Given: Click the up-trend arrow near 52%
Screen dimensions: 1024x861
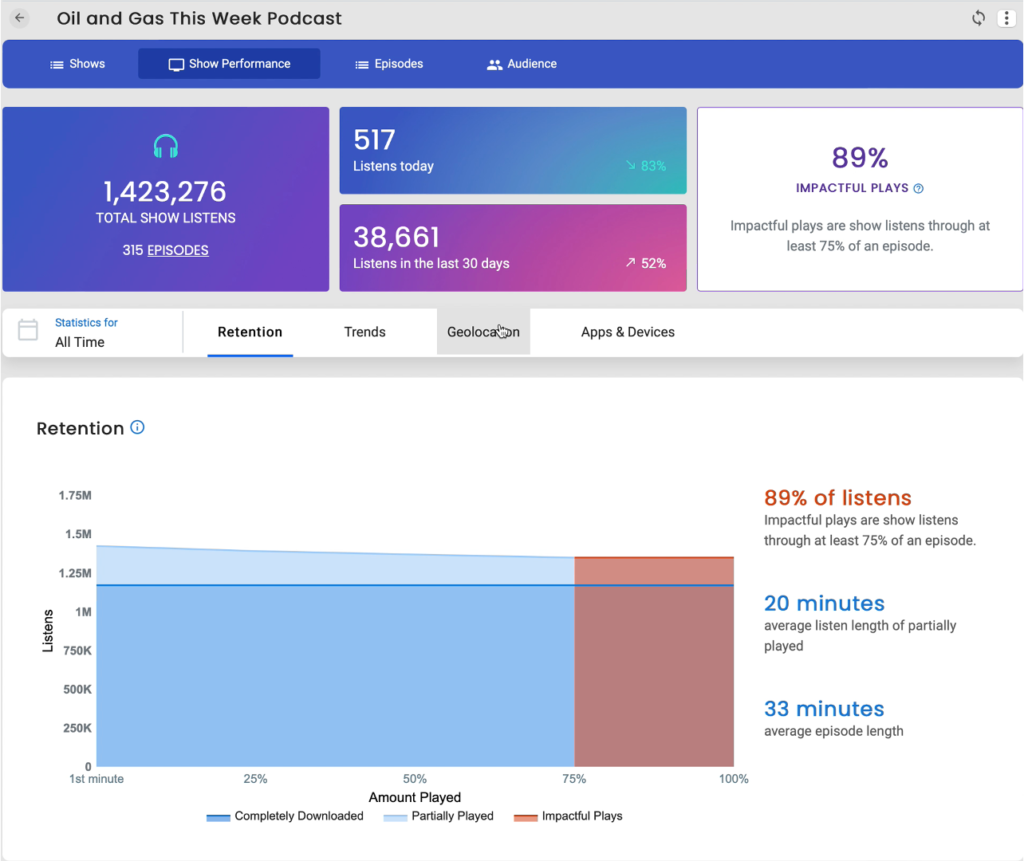Looking at the screenshot, I should point(630,263).
